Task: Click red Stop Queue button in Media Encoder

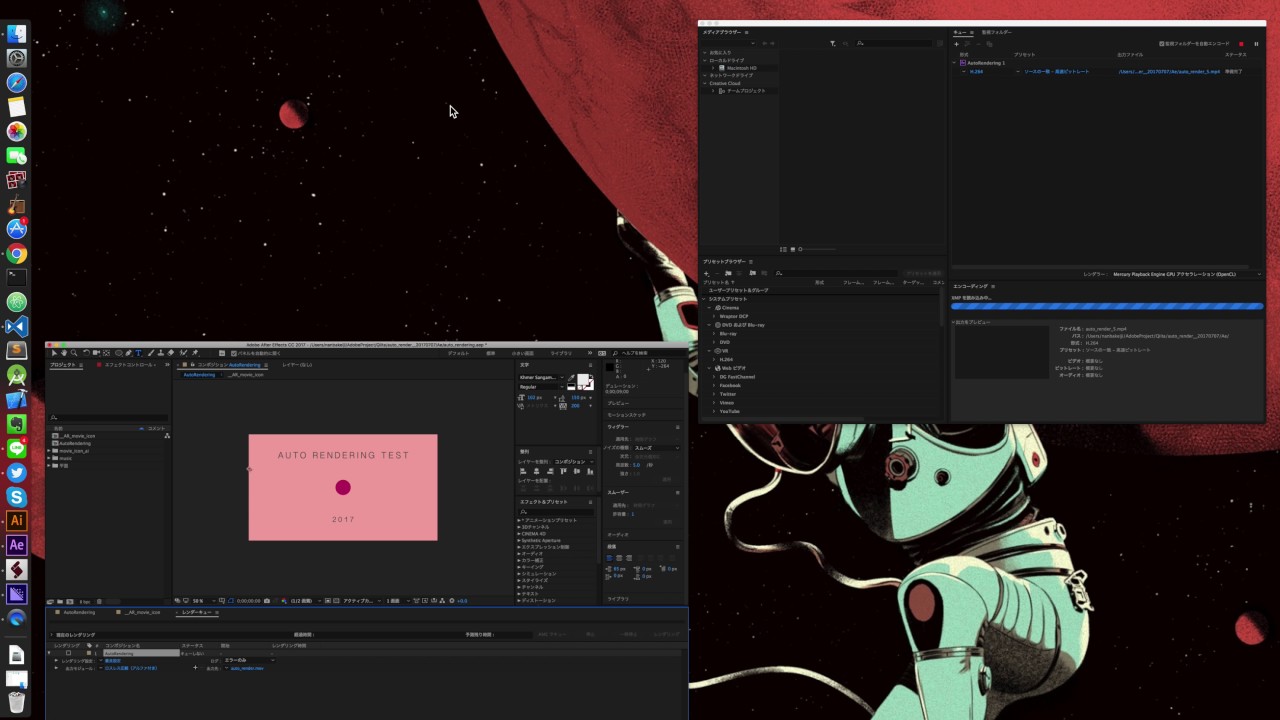Action: click(x=1241, y=44)
